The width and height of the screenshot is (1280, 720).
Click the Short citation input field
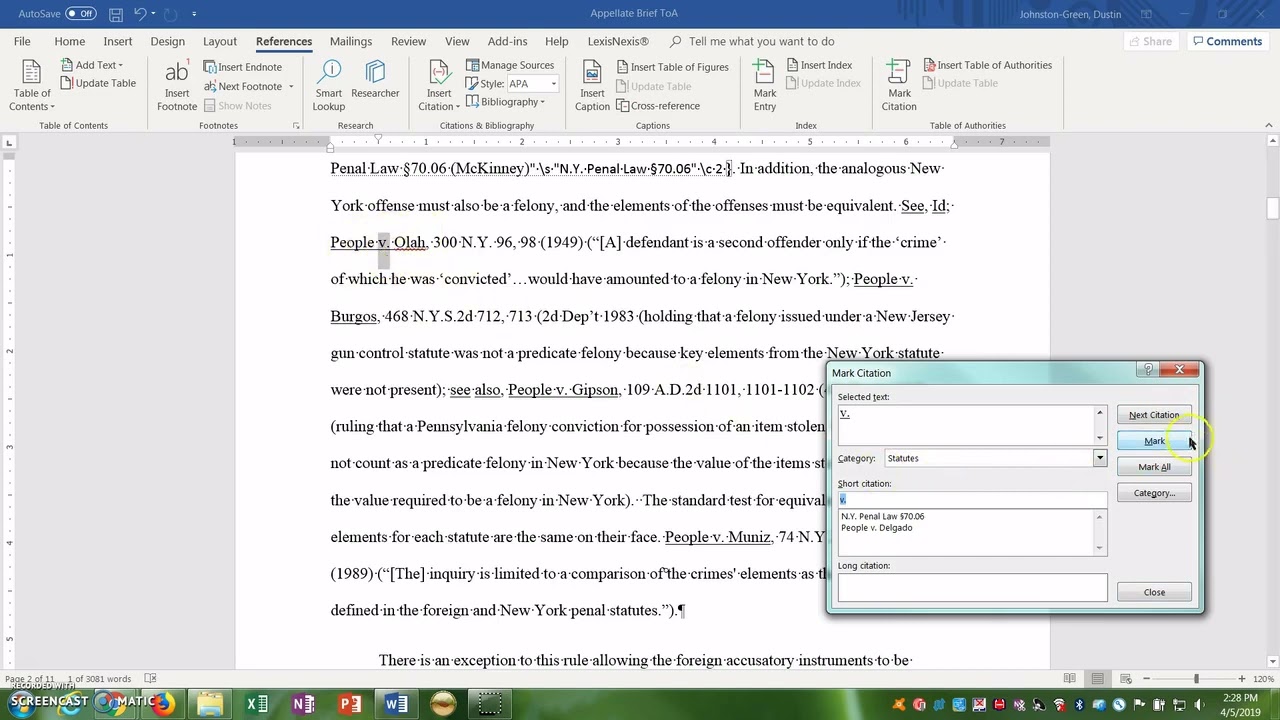pos(972,499)
